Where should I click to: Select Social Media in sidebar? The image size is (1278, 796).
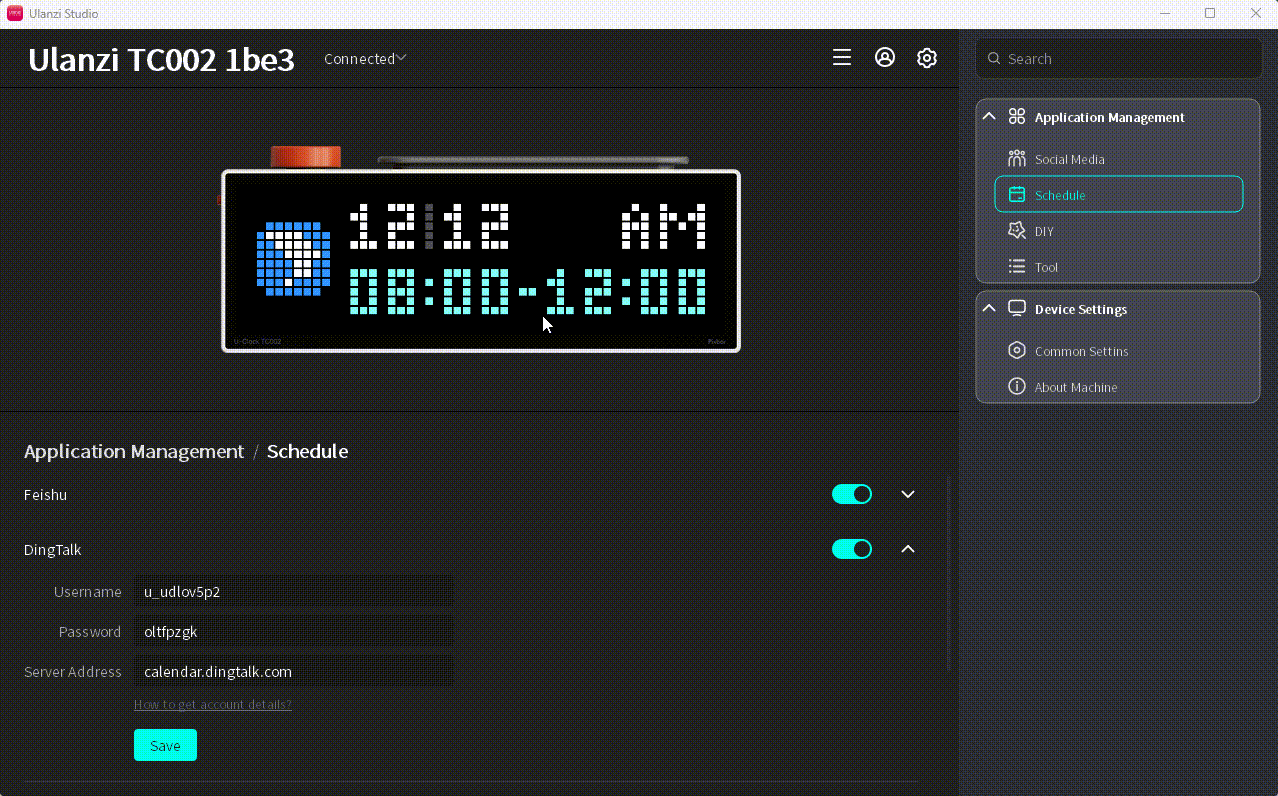coord(1119,159)
